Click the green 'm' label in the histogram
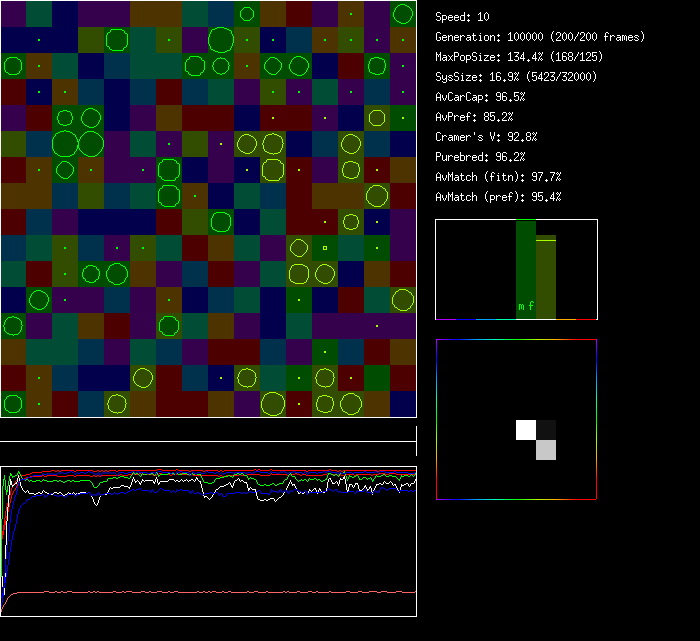Image resolution: width=700 pixels, height=641 pixels. tap(521, 307)
